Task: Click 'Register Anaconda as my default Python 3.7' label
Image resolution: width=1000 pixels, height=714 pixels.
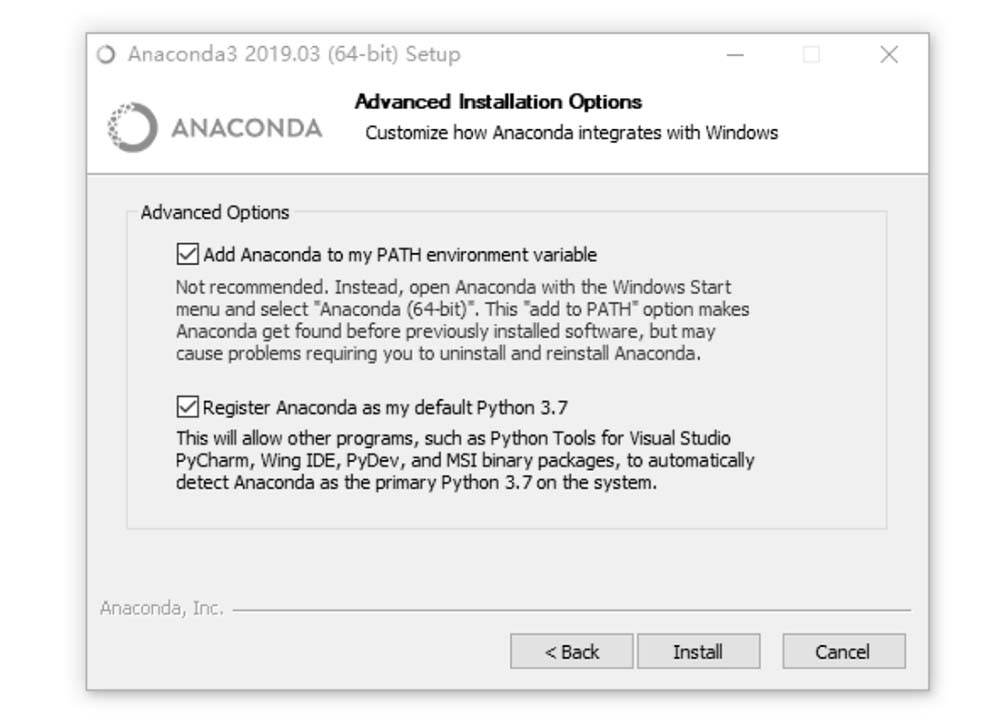Action: (385, 407)
